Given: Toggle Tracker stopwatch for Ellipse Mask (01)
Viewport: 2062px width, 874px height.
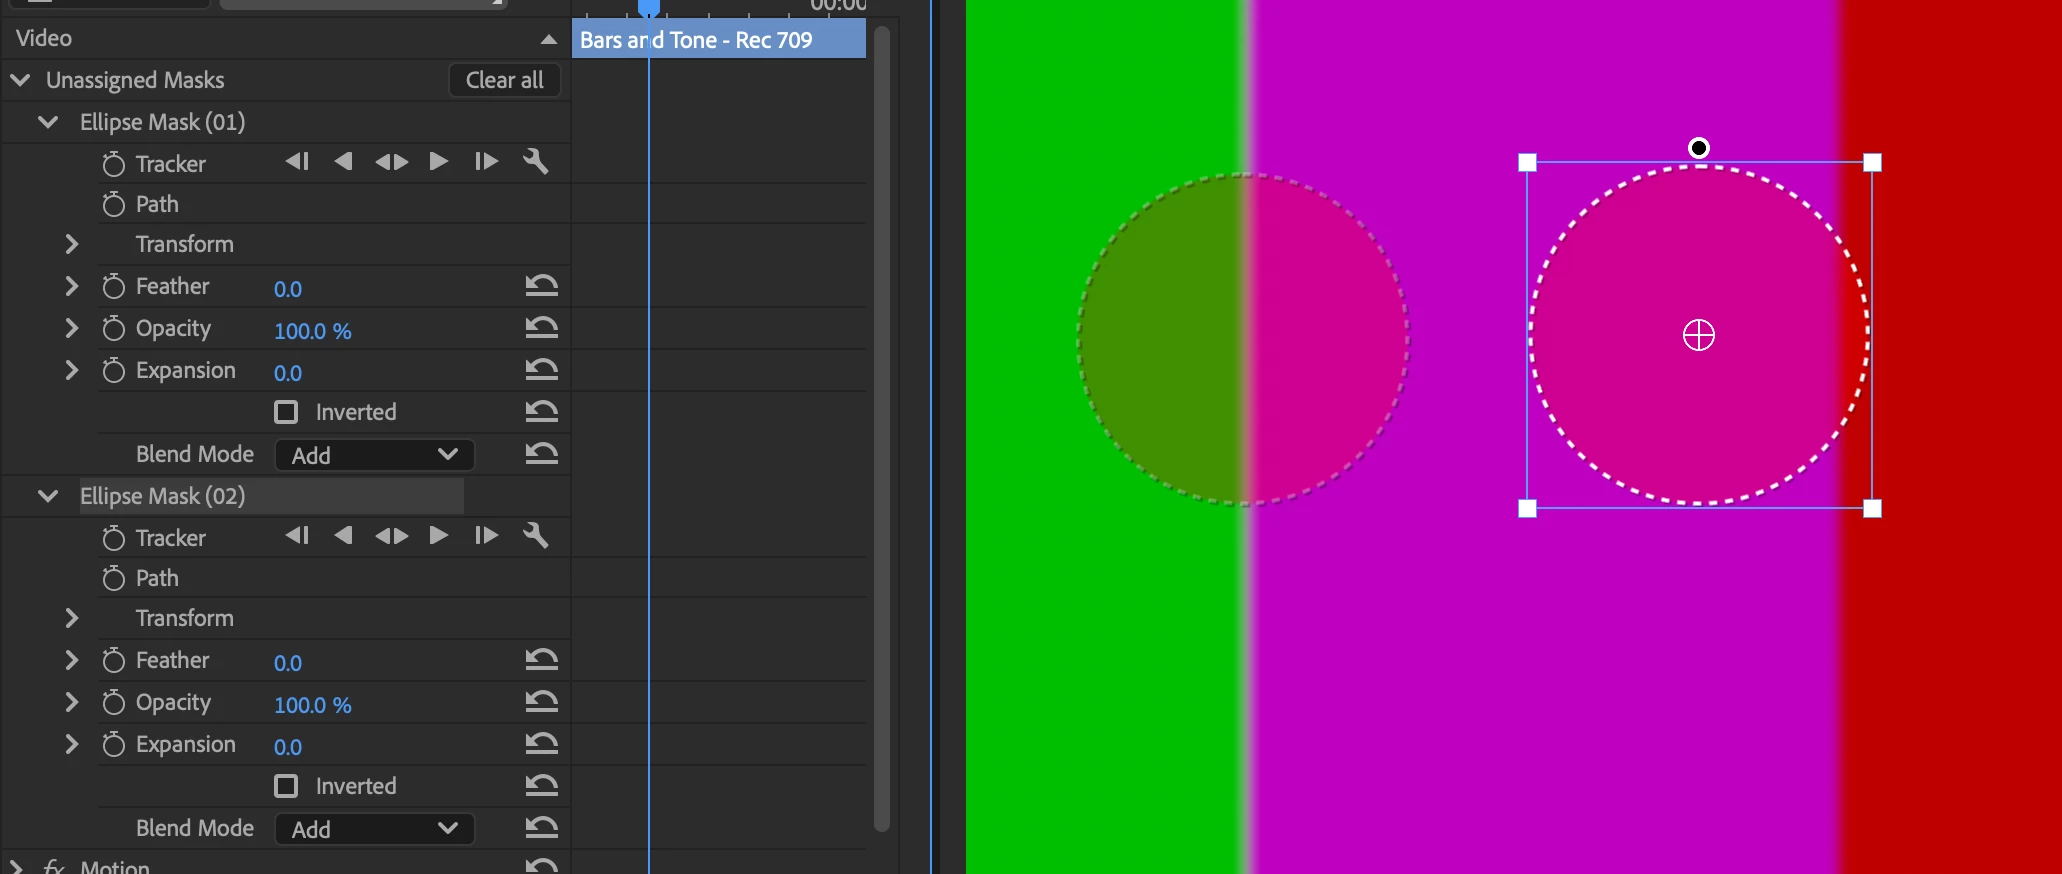Looking at the screenshot, I should tap(114, 163).
